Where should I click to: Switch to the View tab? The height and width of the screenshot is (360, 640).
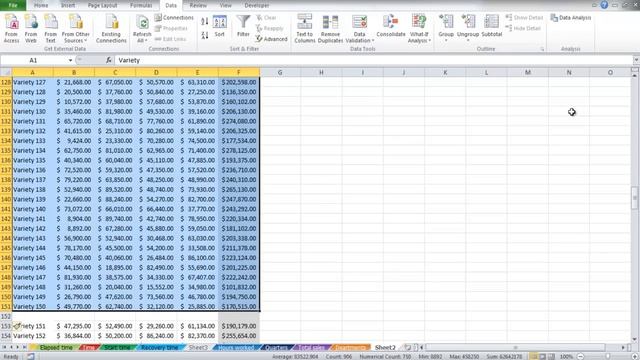225,5
